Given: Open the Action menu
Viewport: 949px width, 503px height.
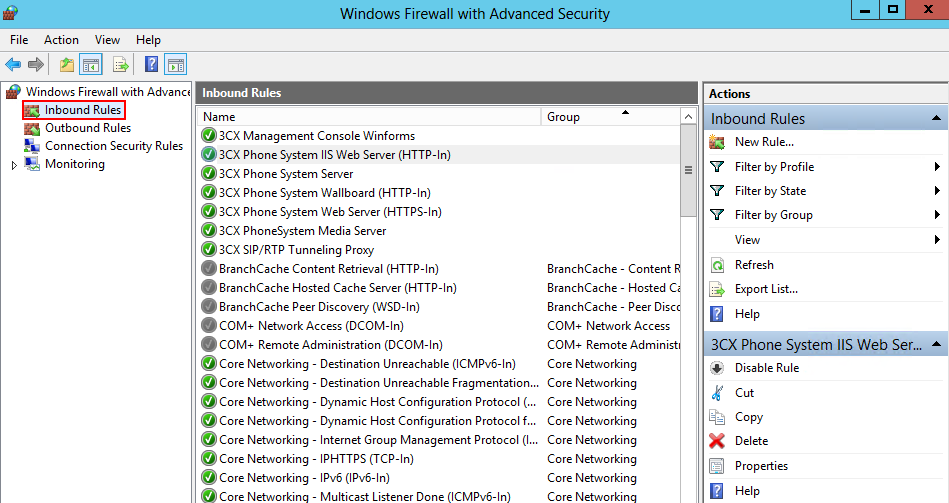Looking at the screenshot, I should pos(61,40).
